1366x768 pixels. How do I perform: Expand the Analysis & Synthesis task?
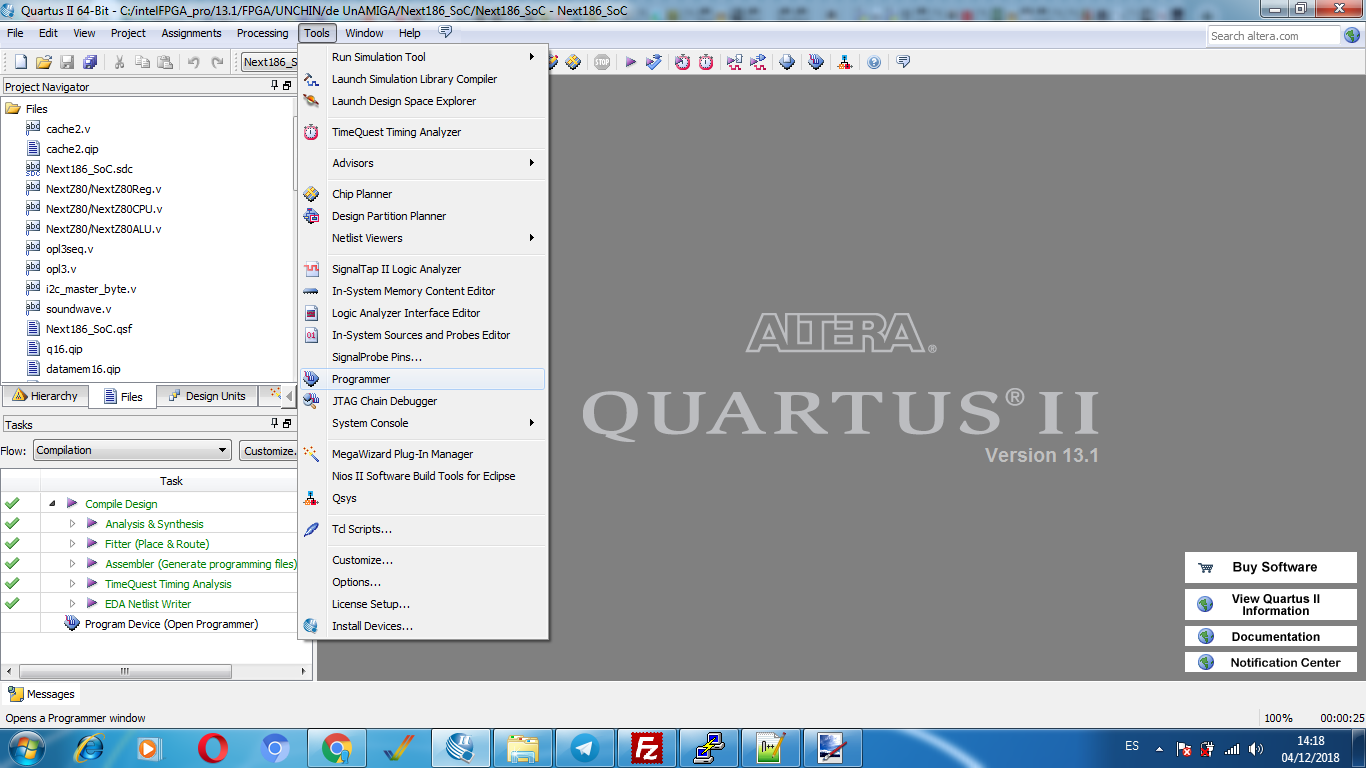pyautogui.click(x=72, y=524)
